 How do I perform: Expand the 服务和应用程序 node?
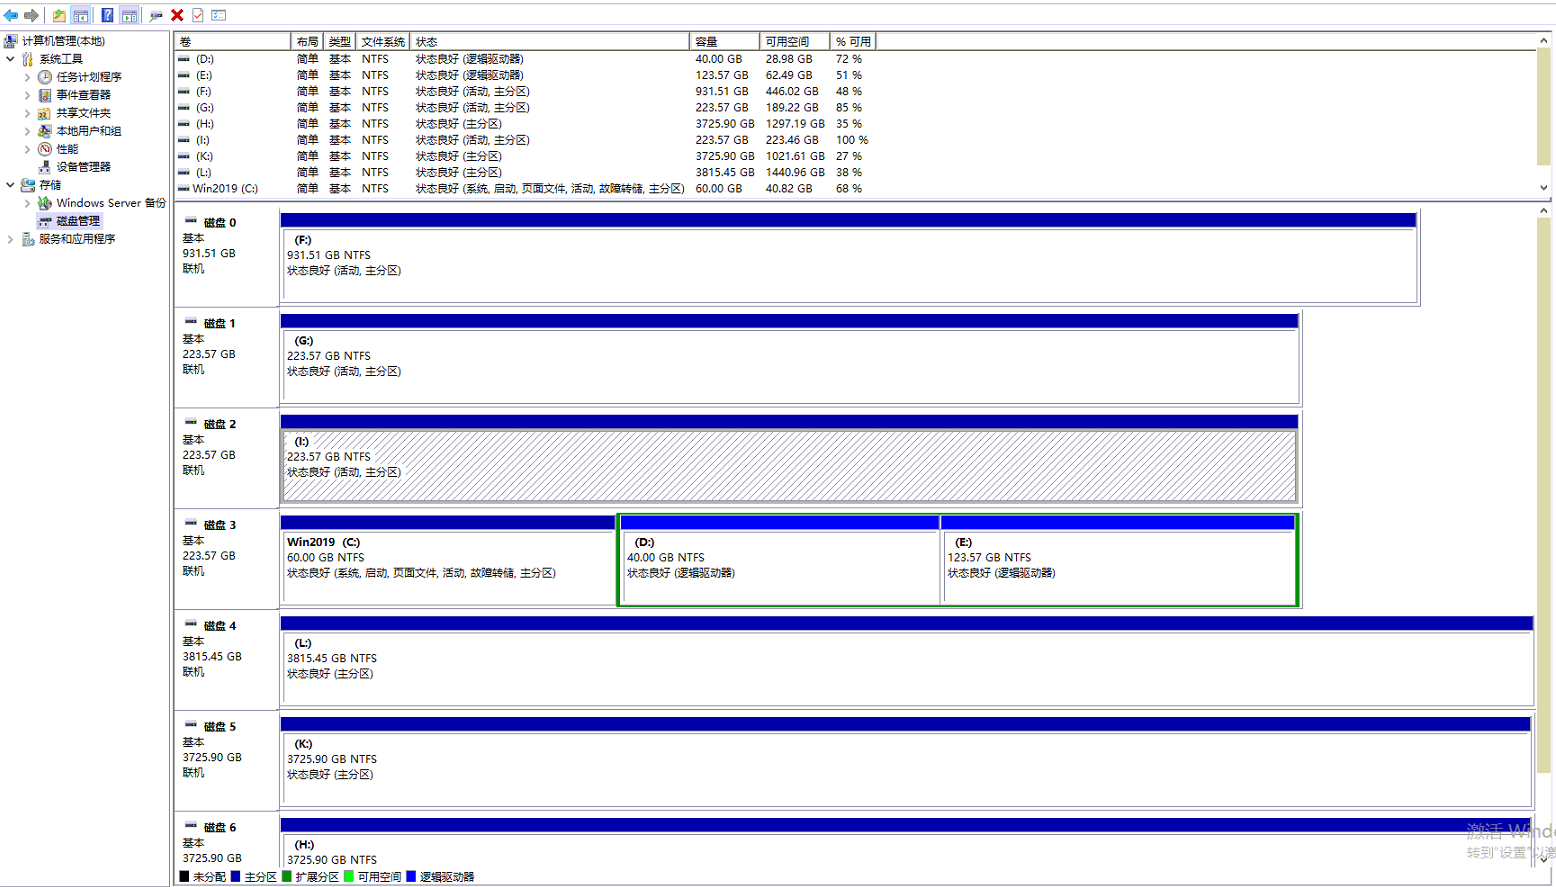tap(10, 239)
